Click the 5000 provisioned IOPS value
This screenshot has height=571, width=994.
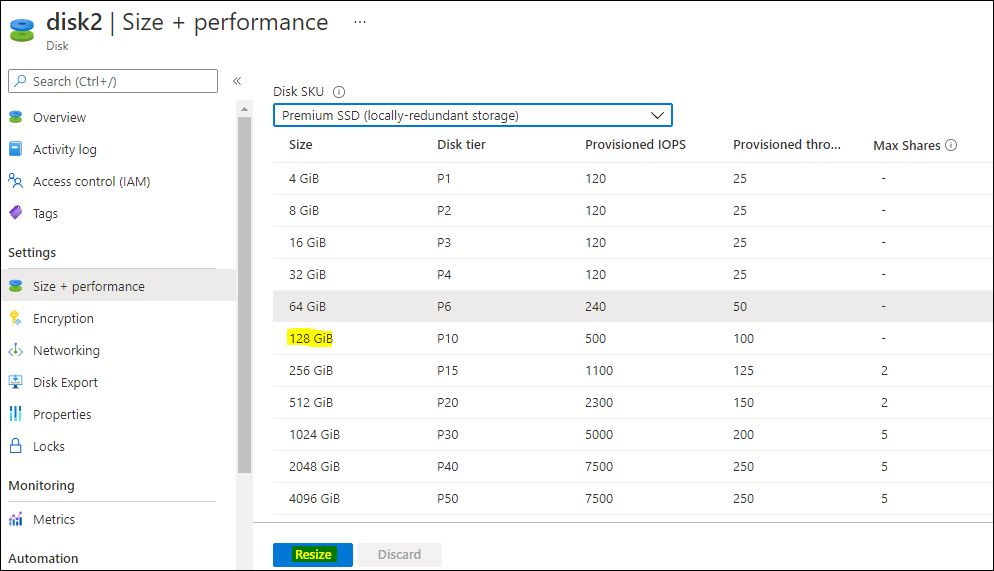click(599, 435)
